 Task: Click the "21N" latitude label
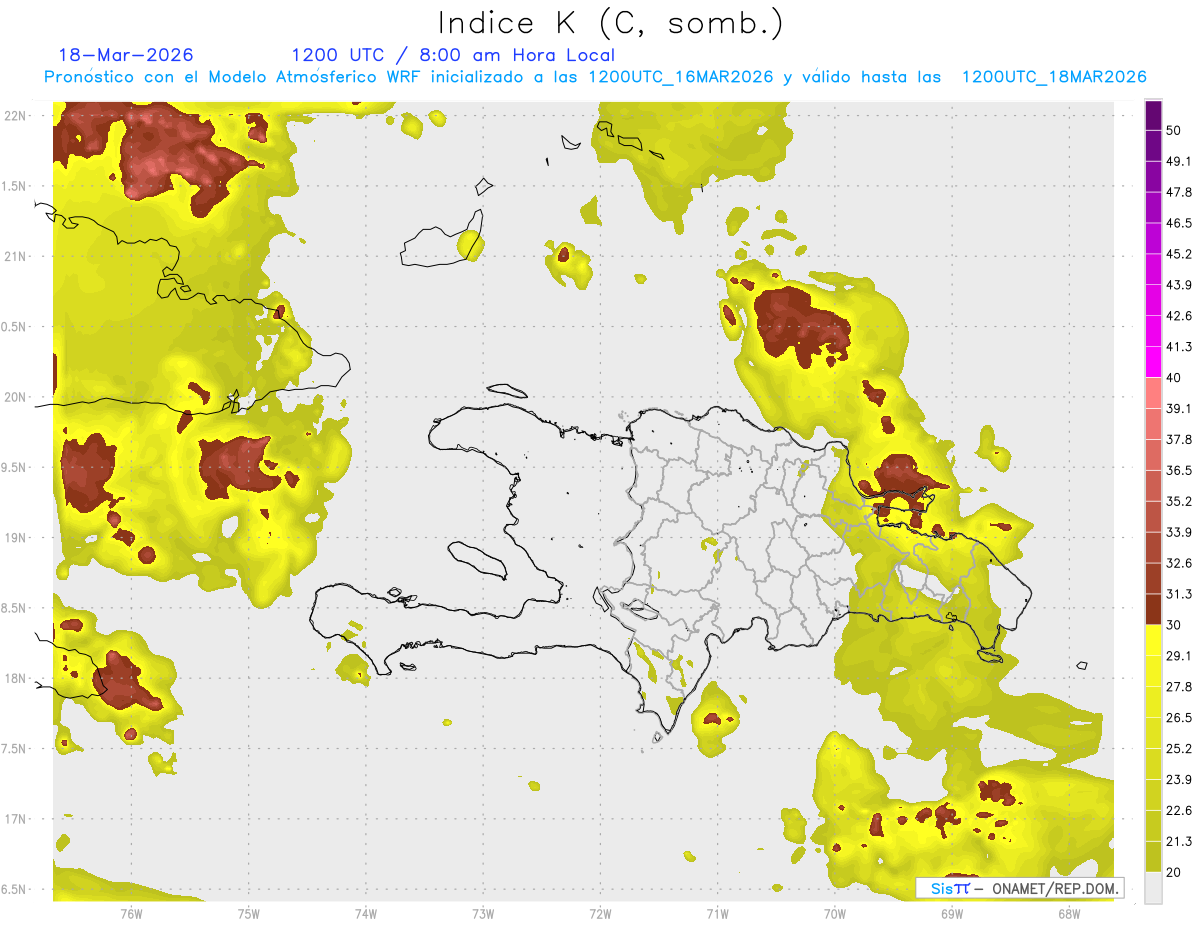(16, 256)
